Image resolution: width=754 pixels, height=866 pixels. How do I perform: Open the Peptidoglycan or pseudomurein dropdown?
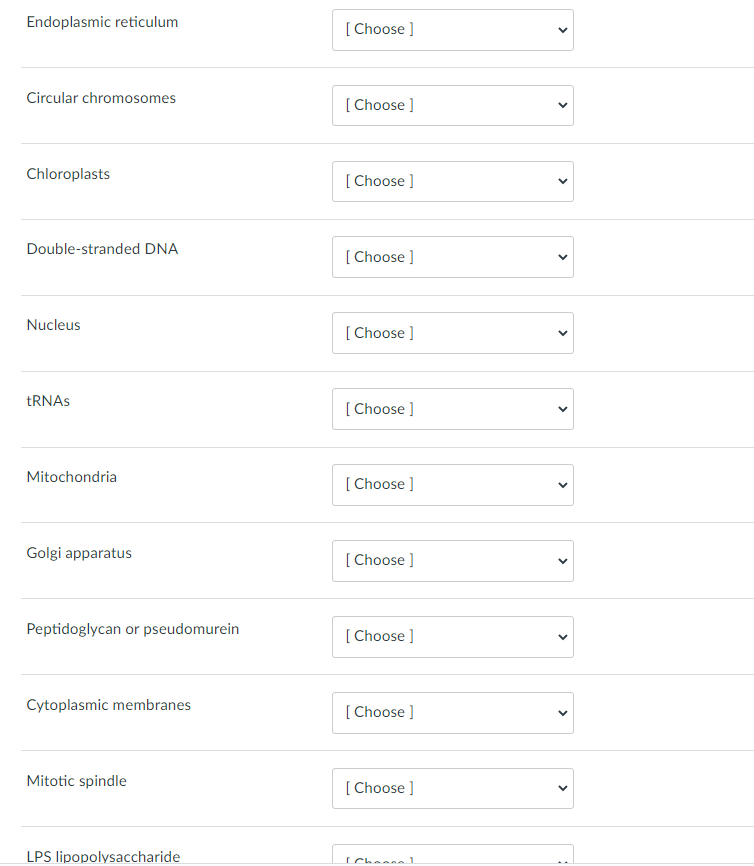point(452,636)
